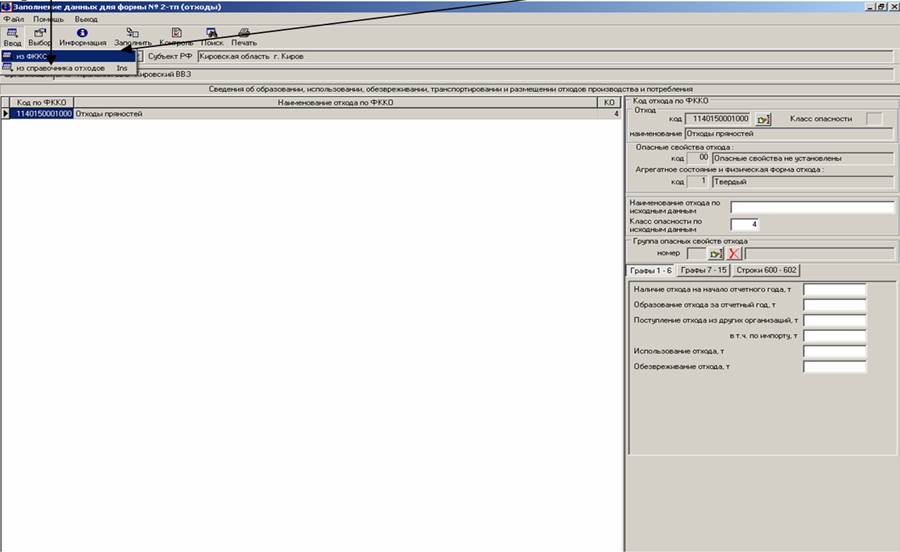900x552 pixels.
Task: Click the Поиск toolbar icon
Action: (212, 37)
